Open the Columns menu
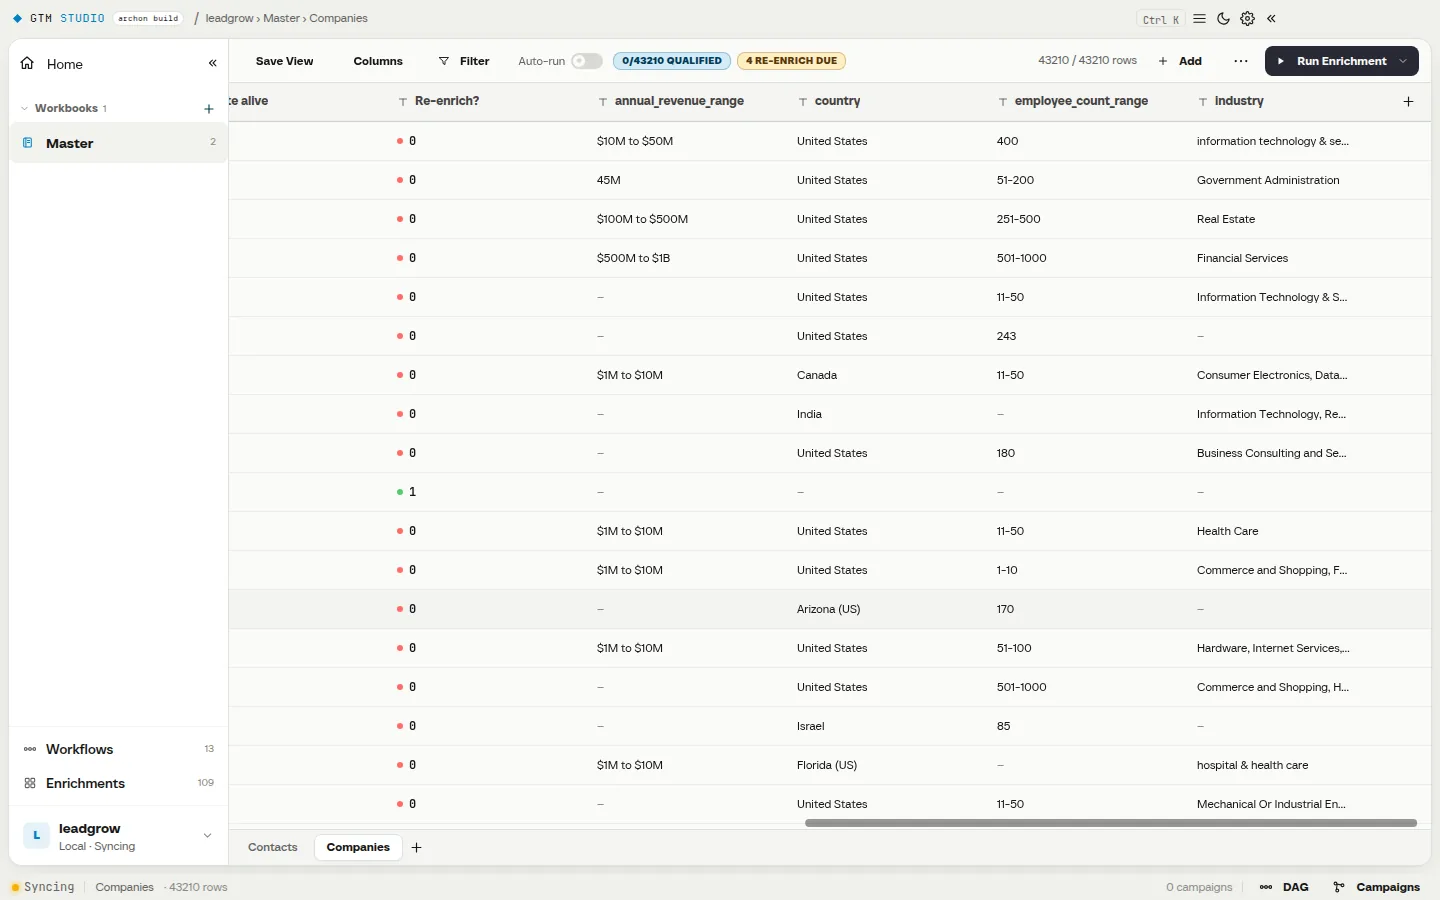 (x=378, y=61)
